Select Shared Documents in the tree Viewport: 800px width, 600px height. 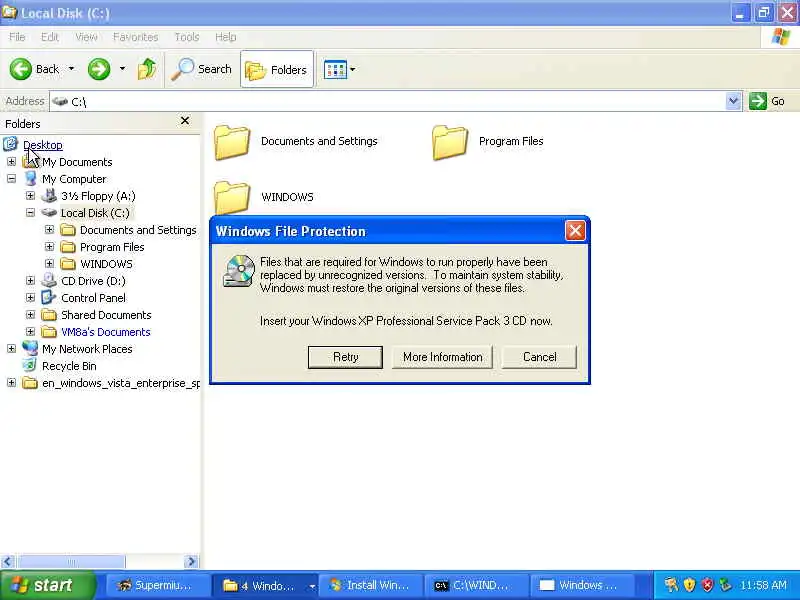(106, 315)
